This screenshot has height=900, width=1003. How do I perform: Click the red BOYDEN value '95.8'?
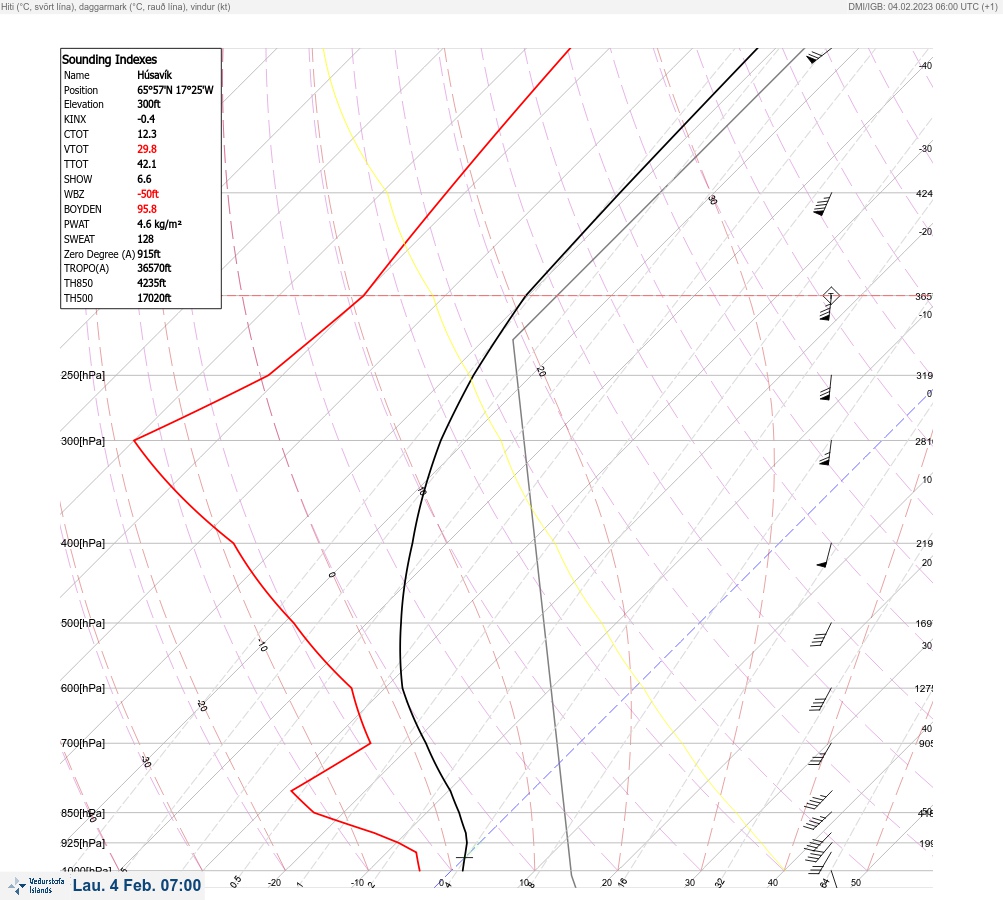pyautogui.click(x=146, y=209)
